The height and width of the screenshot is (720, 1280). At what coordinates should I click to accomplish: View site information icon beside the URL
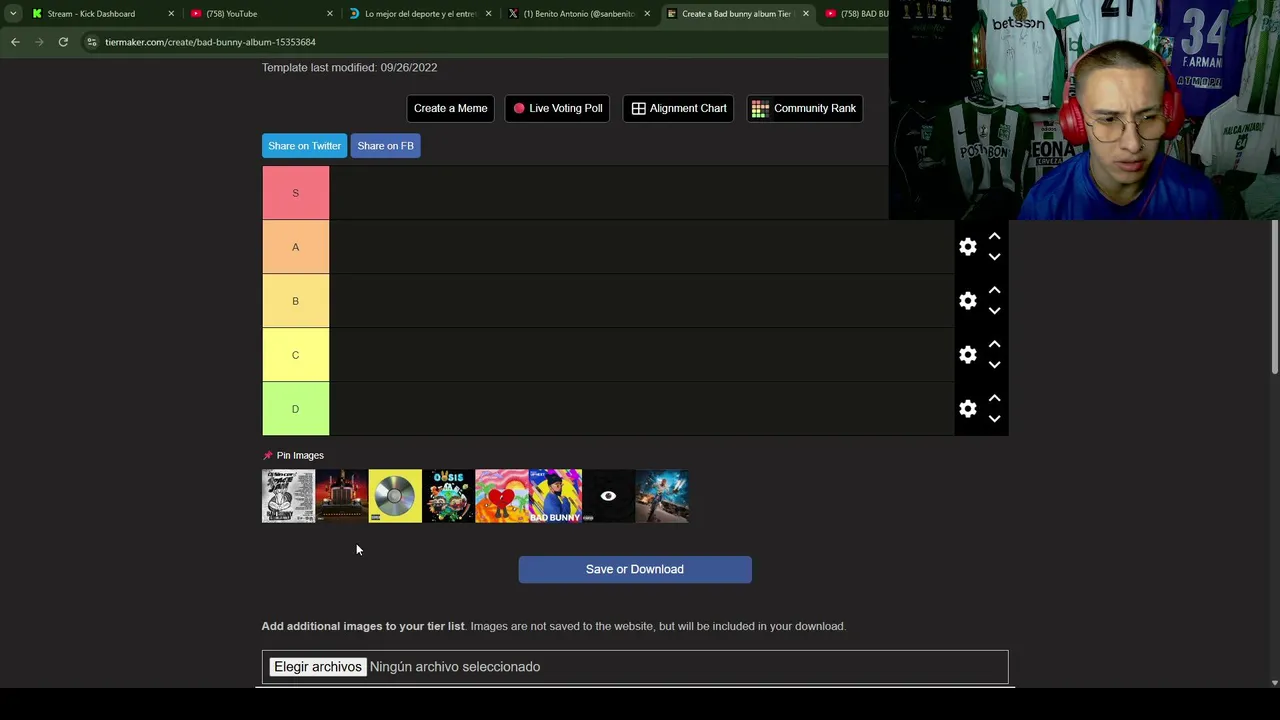point(92,42)
